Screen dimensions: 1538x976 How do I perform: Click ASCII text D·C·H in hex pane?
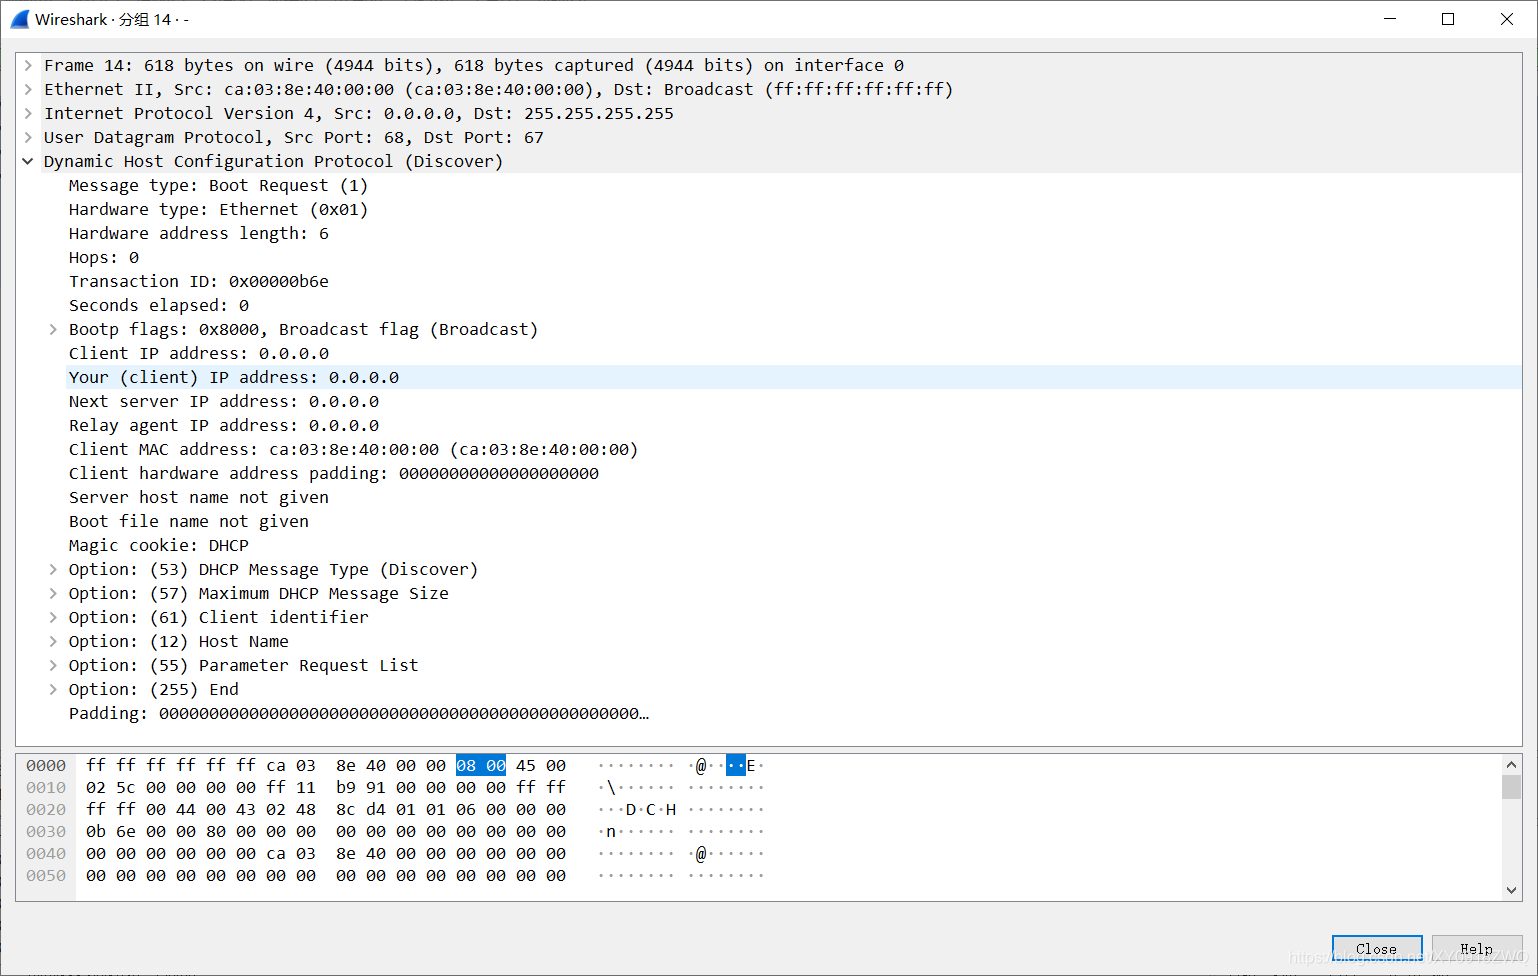point(651,809)
